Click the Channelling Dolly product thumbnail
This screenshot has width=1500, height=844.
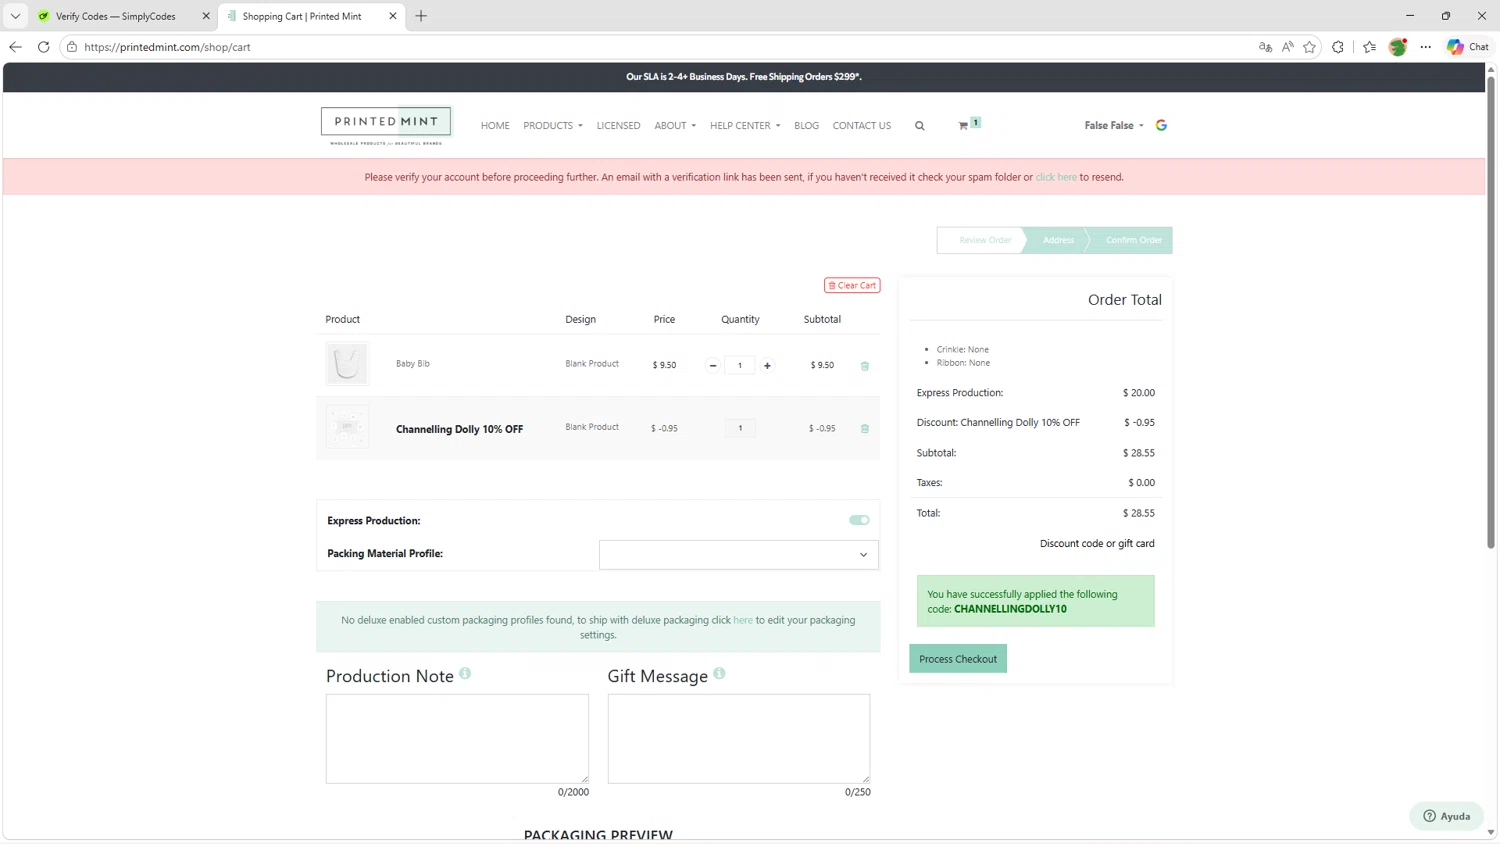(x=347, y=427)
